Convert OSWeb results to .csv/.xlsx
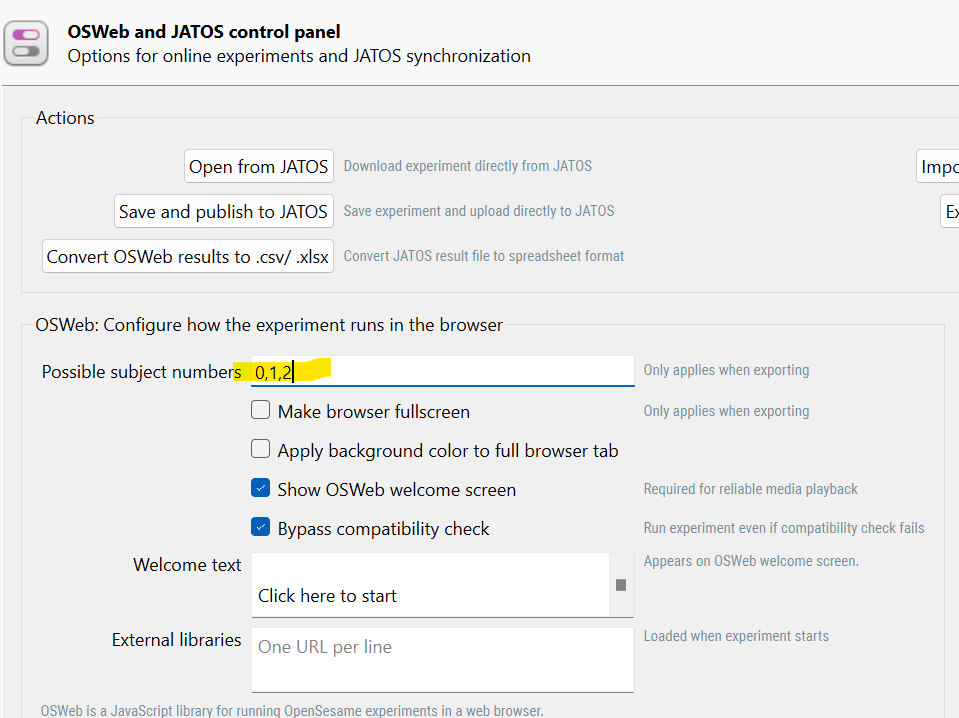959x718 pixels. click(x=188, y=256)
